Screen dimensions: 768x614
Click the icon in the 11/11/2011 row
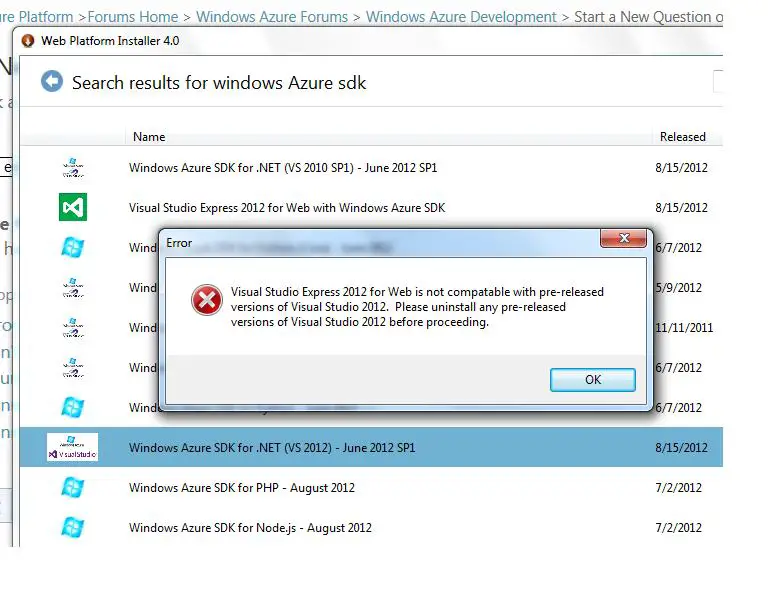73,328
